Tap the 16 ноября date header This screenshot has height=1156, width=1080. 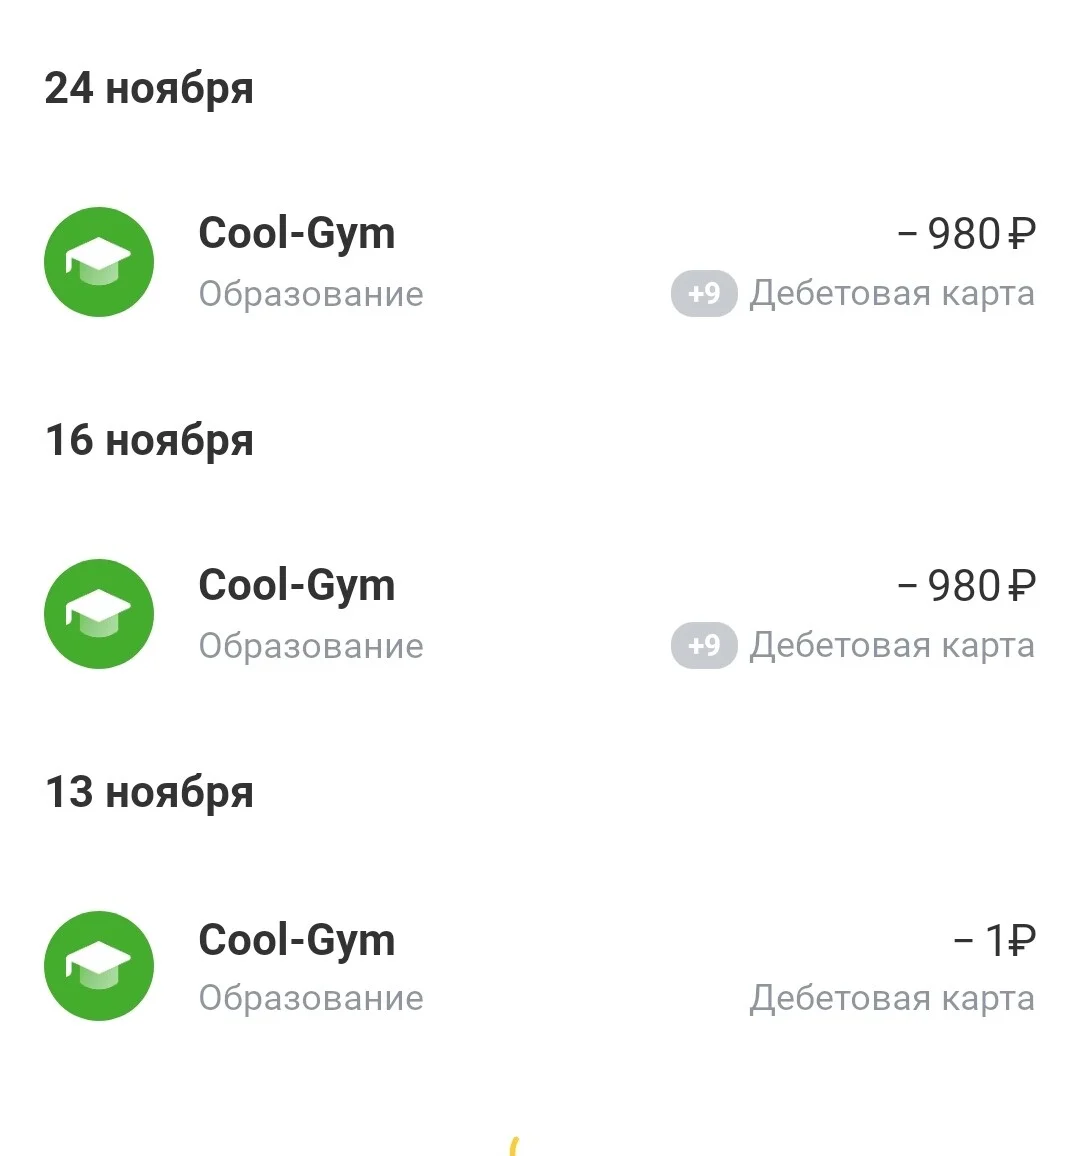pos(149,441)
